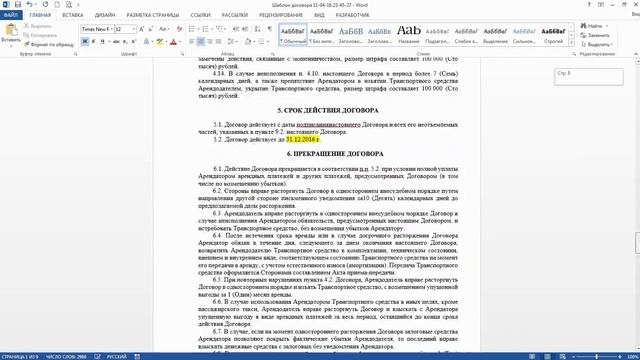Redo the last action

(x=45, y=4)
